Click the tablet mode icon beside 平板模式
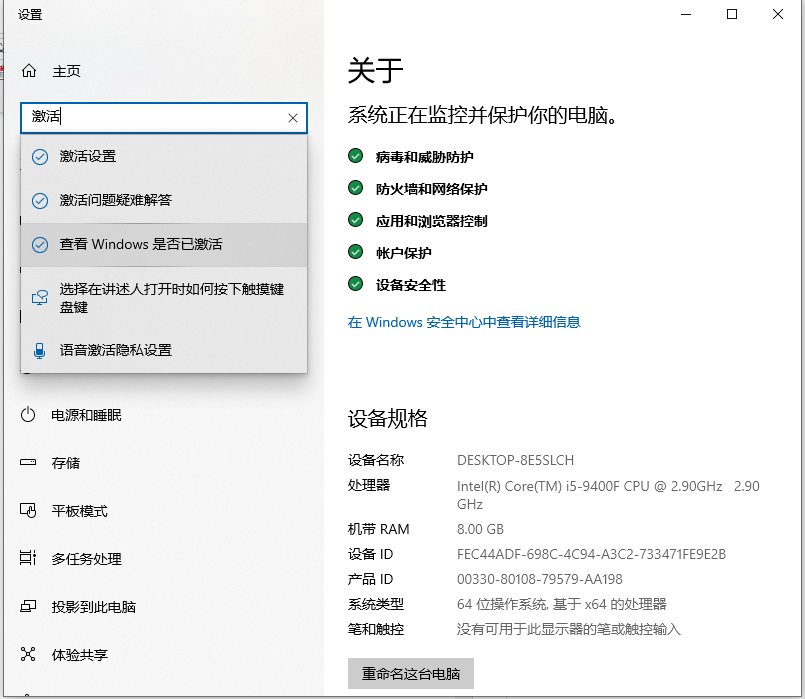Viewport: 805px width, 699px height. coord(29,511)
